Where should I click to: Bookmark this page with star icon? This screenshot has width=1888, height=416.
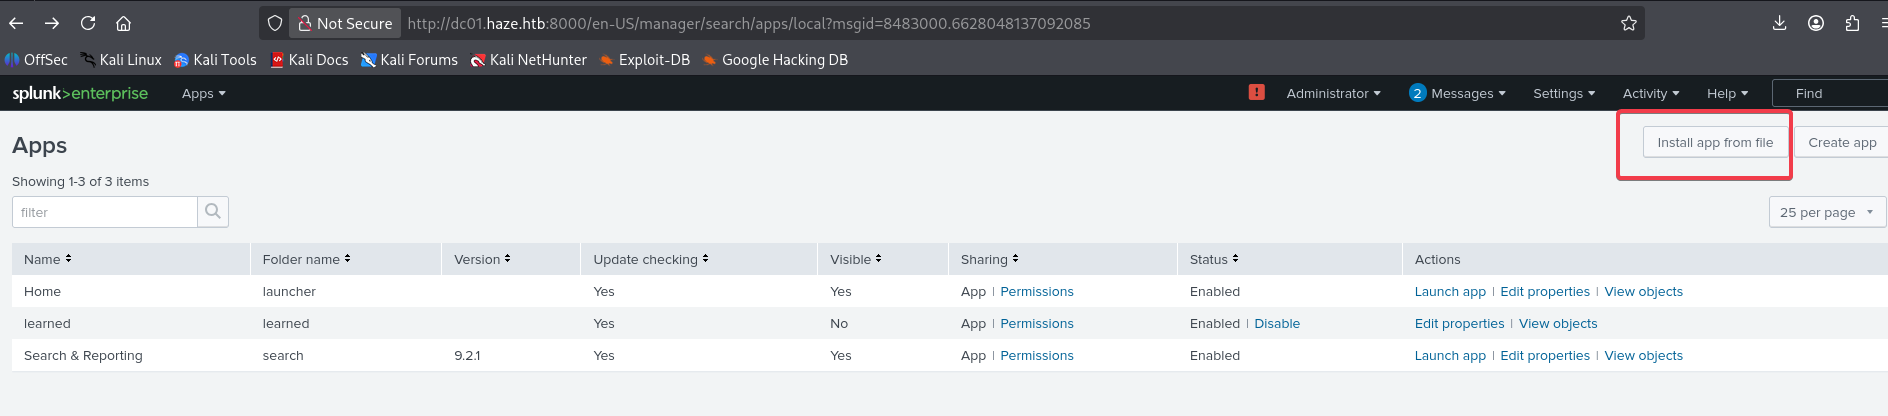1628,23
